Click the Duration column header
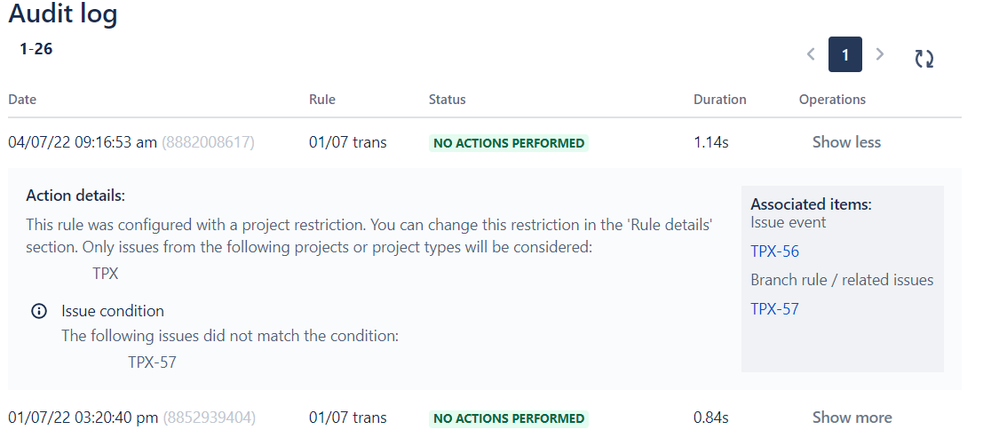 719,99
